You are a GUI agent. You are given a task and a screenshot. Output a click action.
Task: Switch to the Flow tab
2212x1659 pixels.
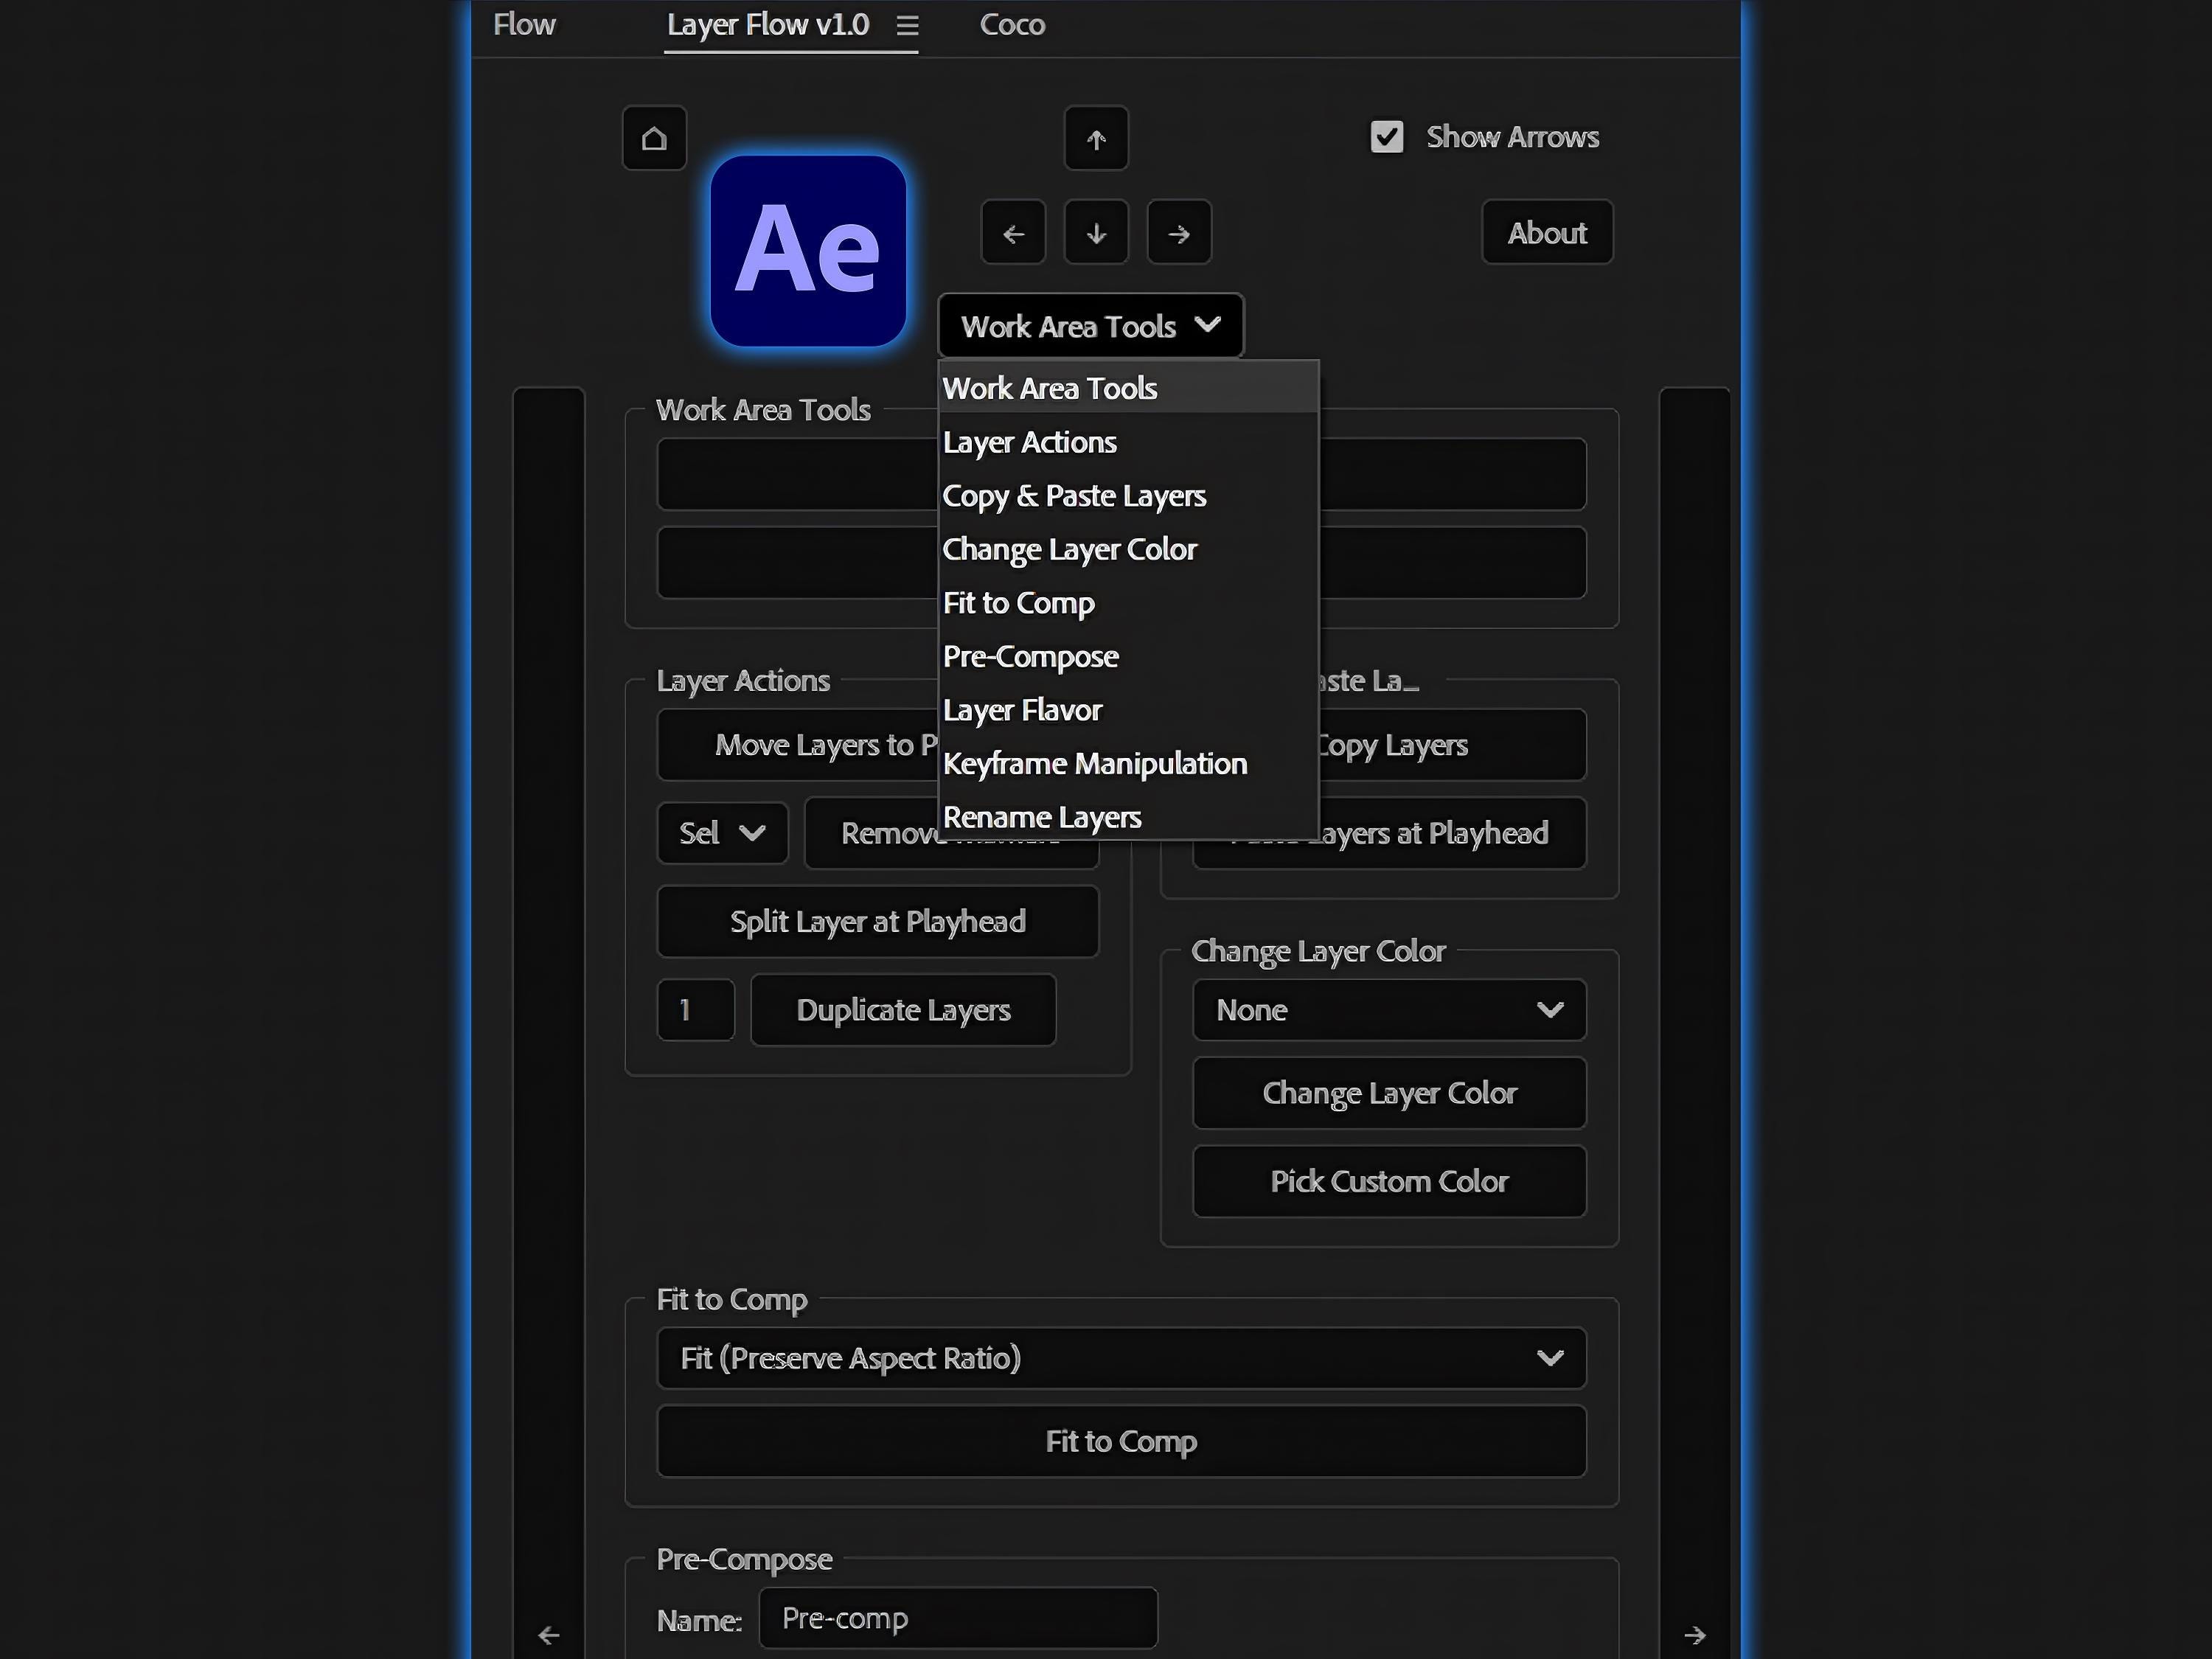tap(524, 25)
